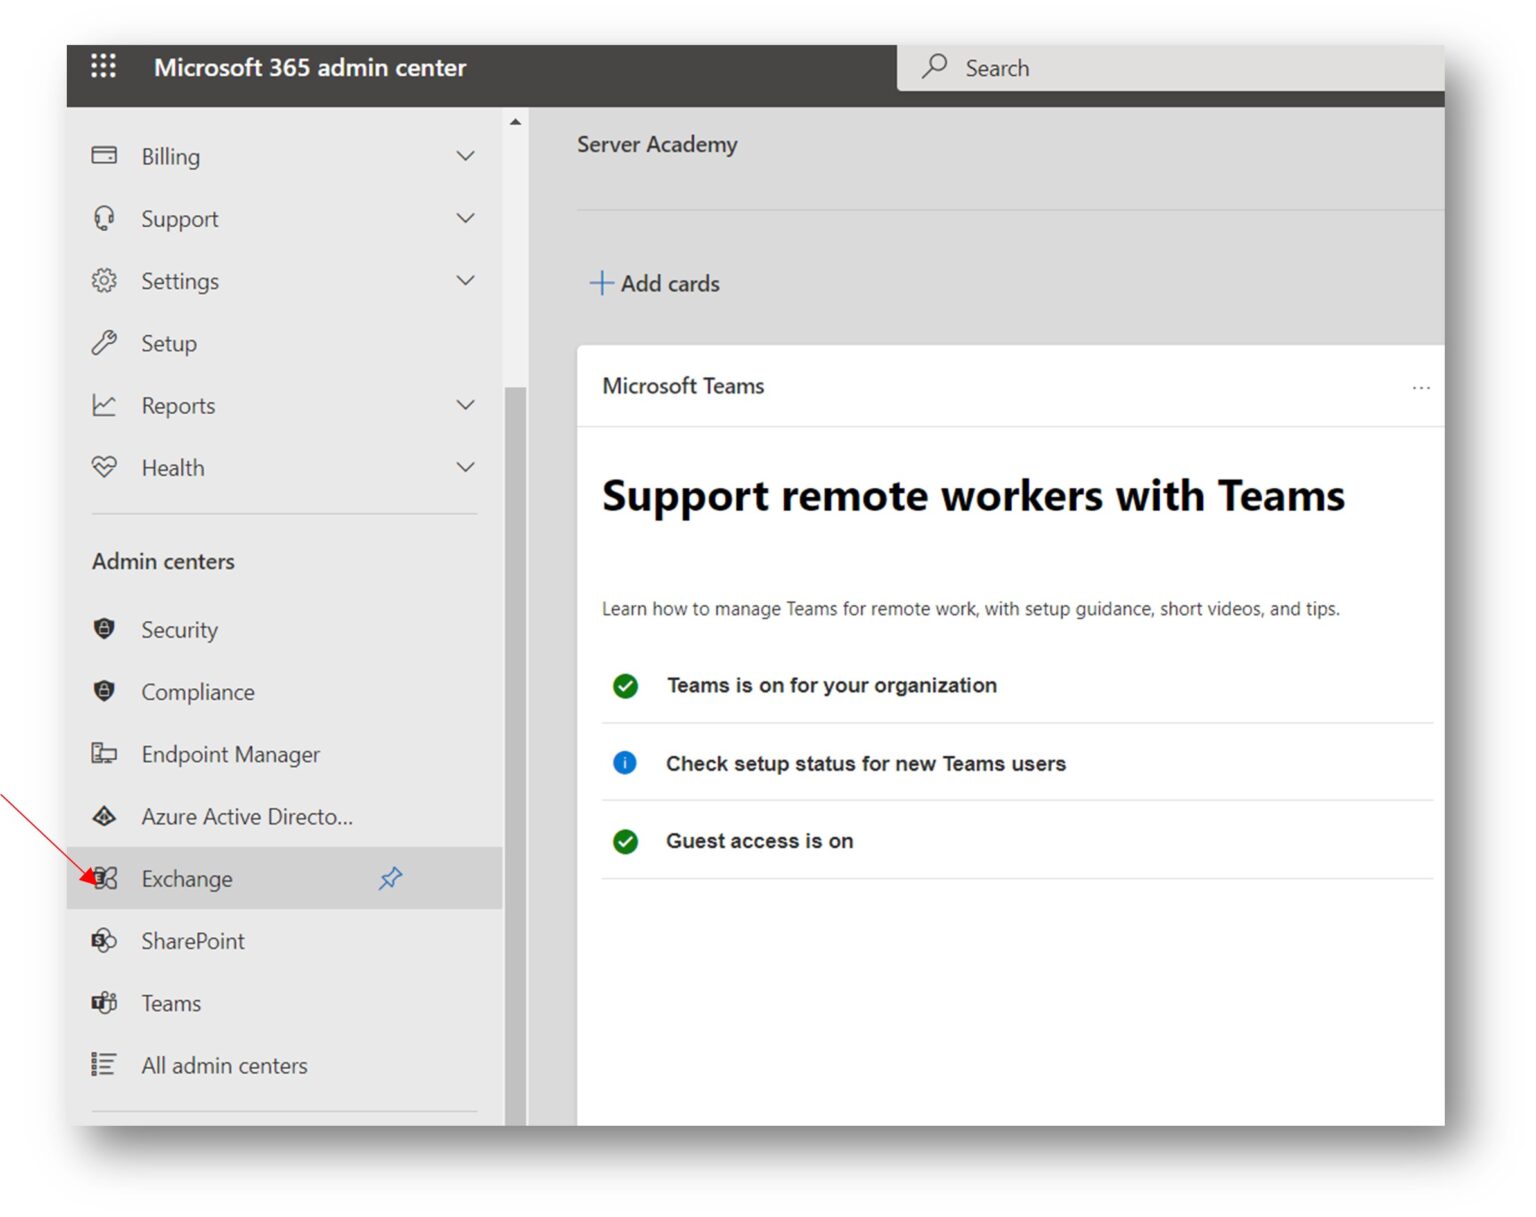Expand the Health section chevron

tap(465, 467)
